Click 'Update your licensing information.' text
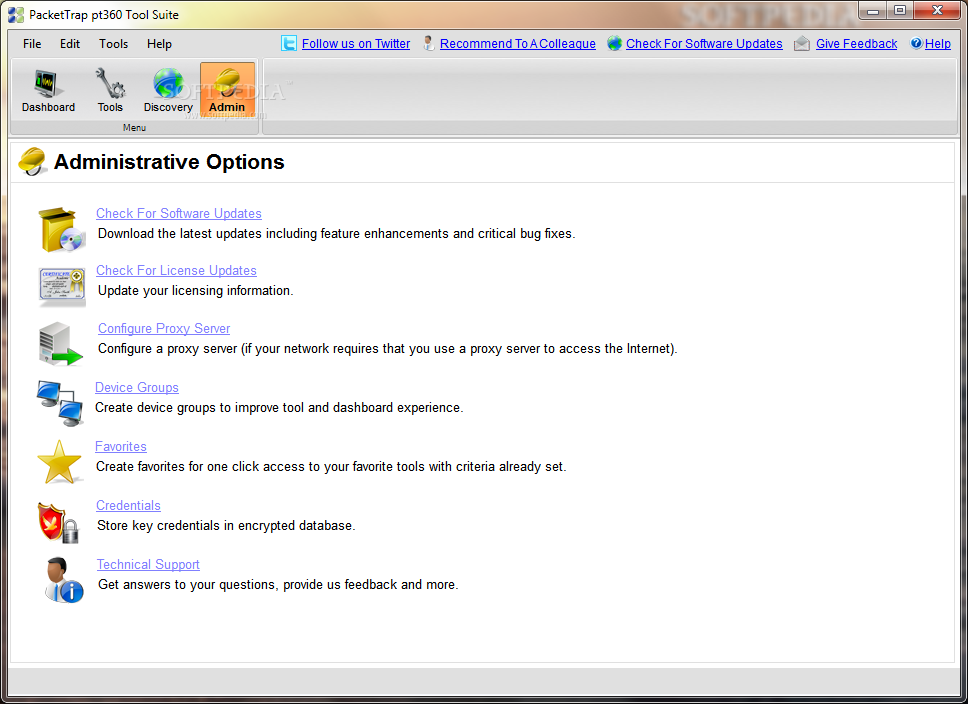The height and width of the screenshot is (704, 968). click(195, 291)
